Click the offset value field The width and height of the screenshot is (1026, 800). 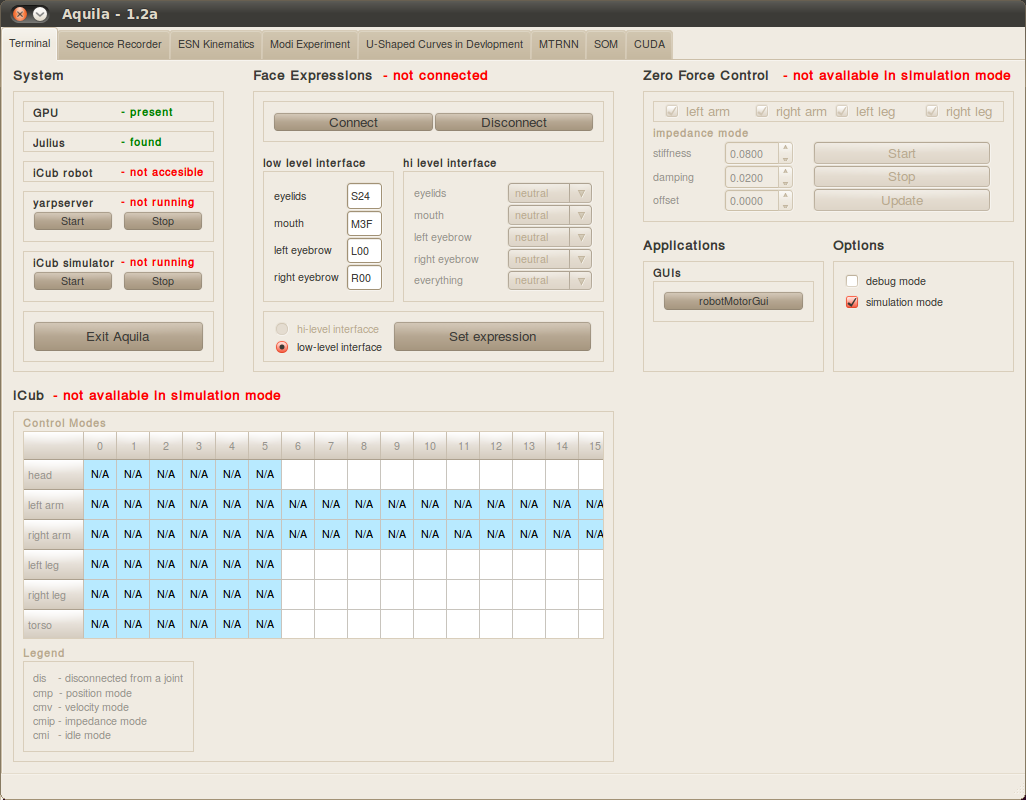pos(752,201)
